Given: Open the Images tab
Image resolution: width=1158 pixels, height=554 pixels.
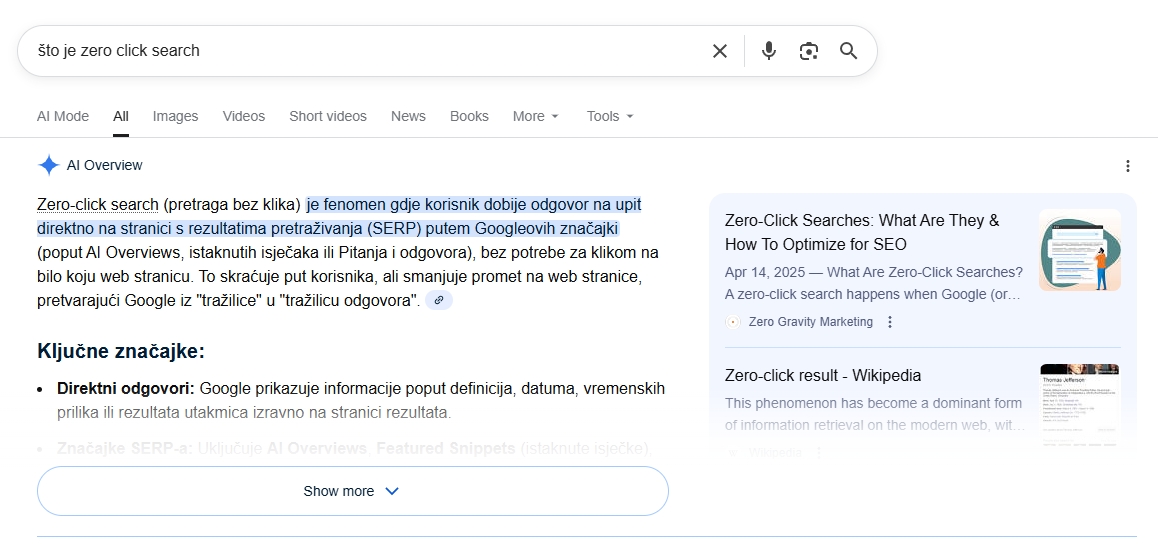Looking at the screenshot, I should coord(176,116).
